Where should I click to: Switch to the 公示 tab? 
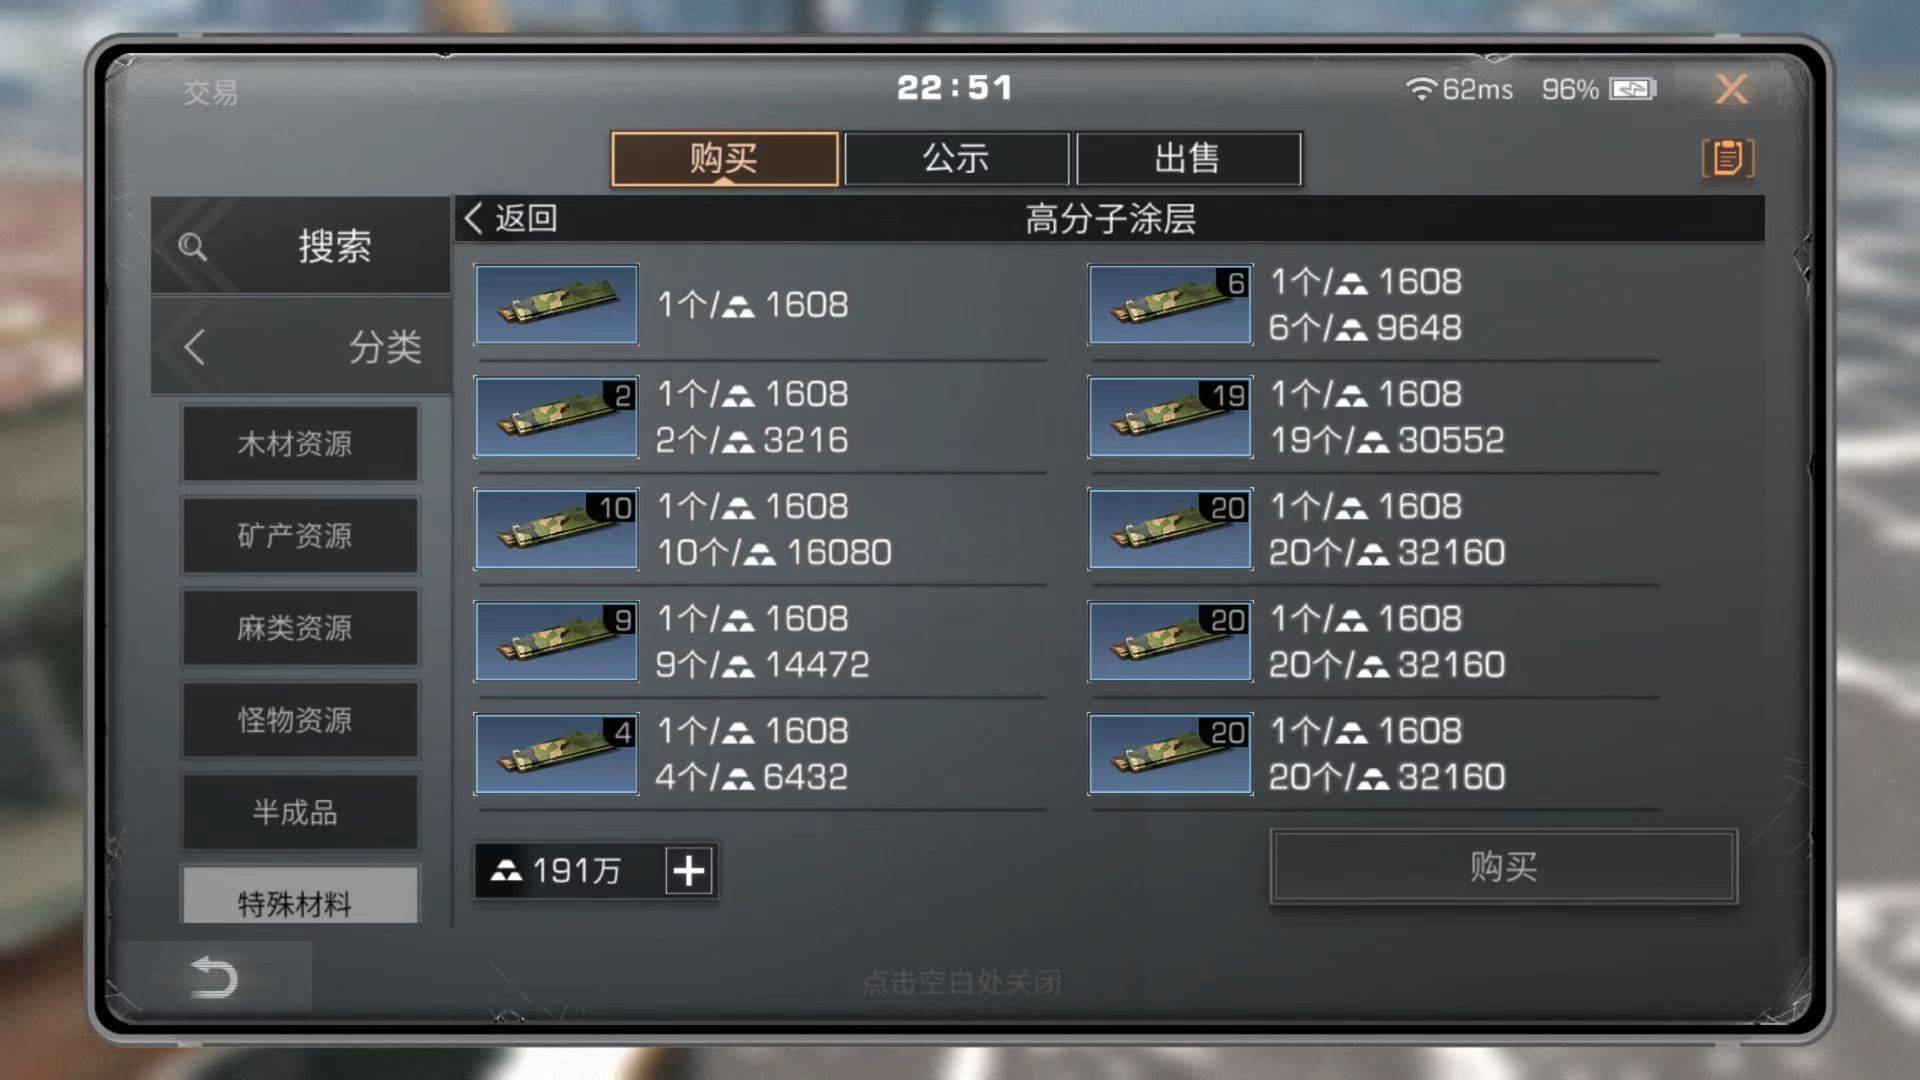click(956, 158)
